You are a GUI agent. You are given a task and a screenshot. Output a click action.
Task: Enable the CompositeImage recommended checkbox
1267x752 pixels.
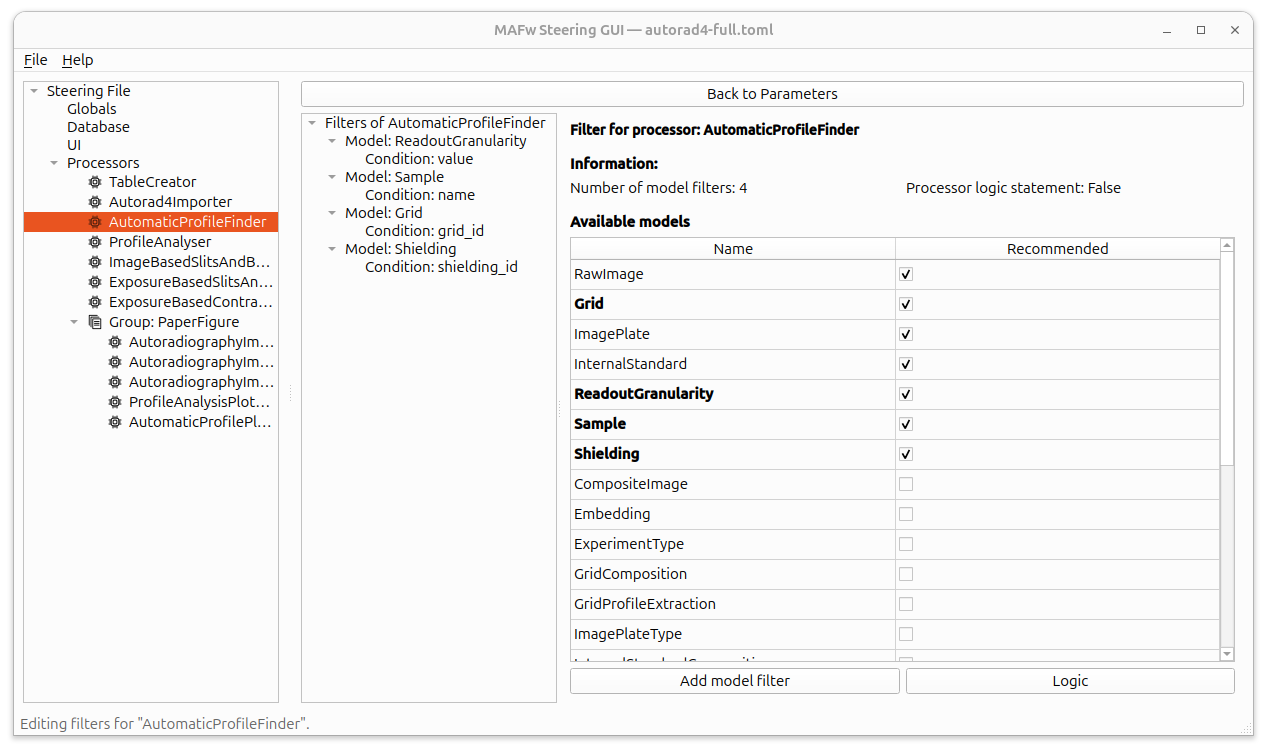click(905, 484)
